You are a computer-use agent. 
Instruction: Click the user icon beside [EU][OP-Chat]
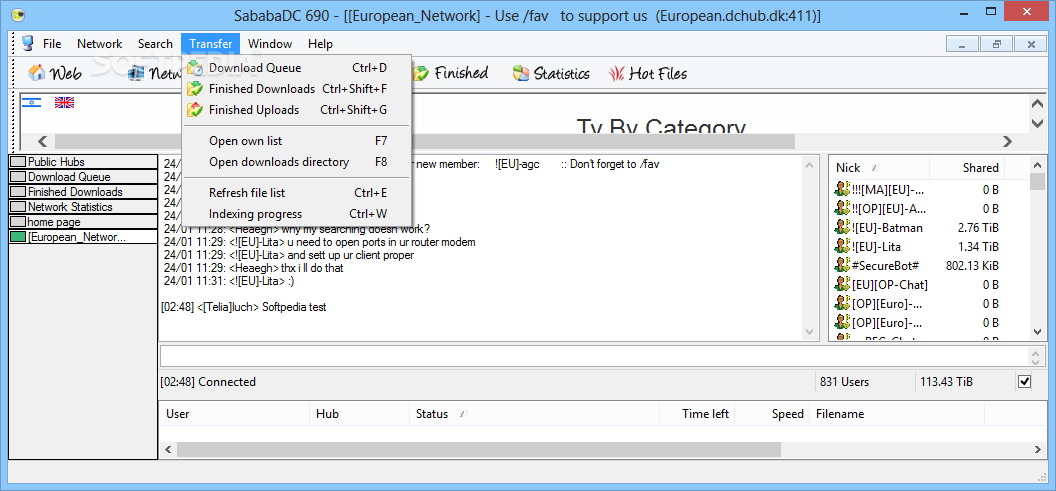[842, 284]
